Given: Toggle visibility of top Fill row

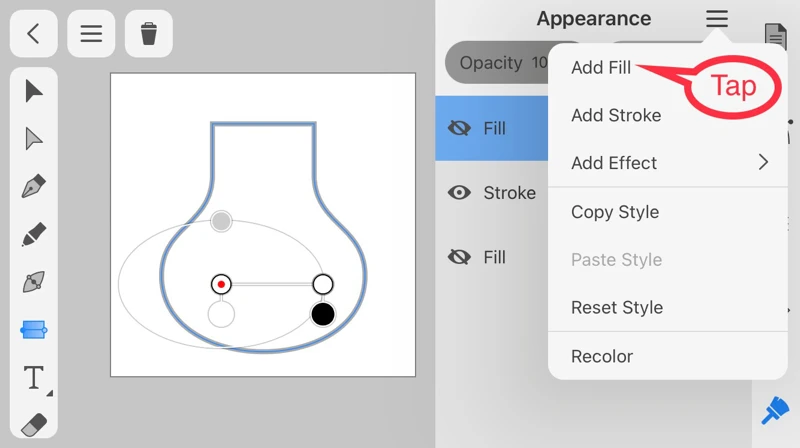Looking at the screenshot, I should click(x=459, y=129).
